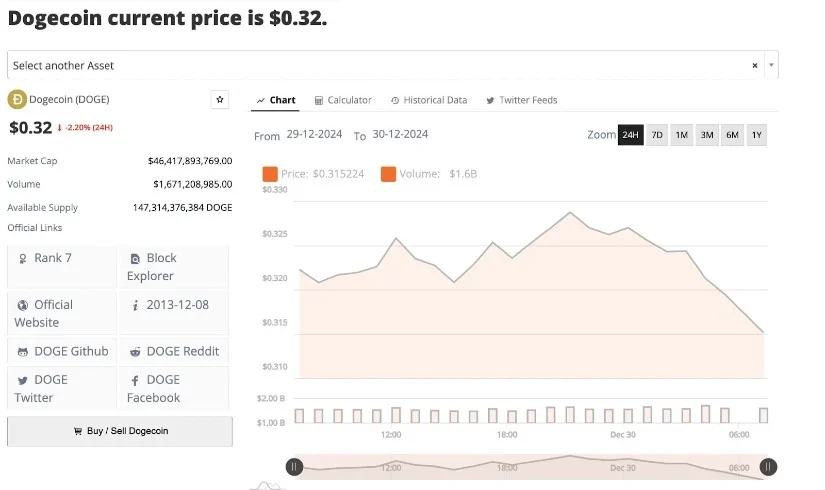
Task: Select the 7D zoom range
Action: 657,135
